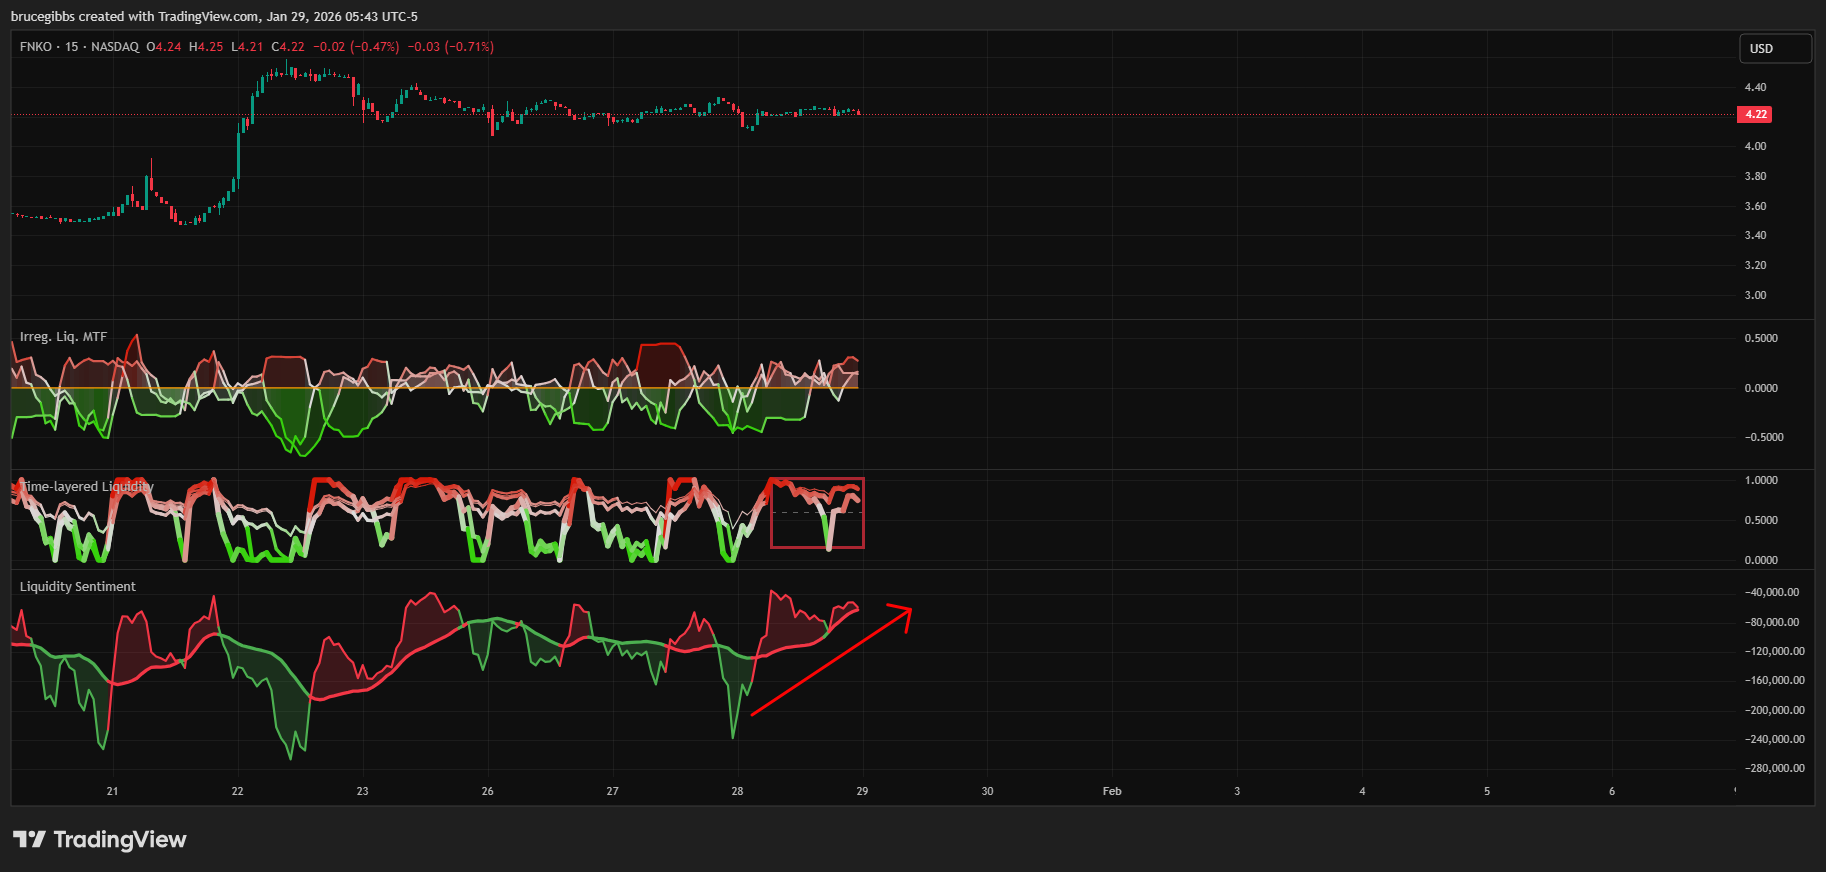Click the 'Feb' date axis label
This screenshot has height=872, width=1826.
point(1112,791)
